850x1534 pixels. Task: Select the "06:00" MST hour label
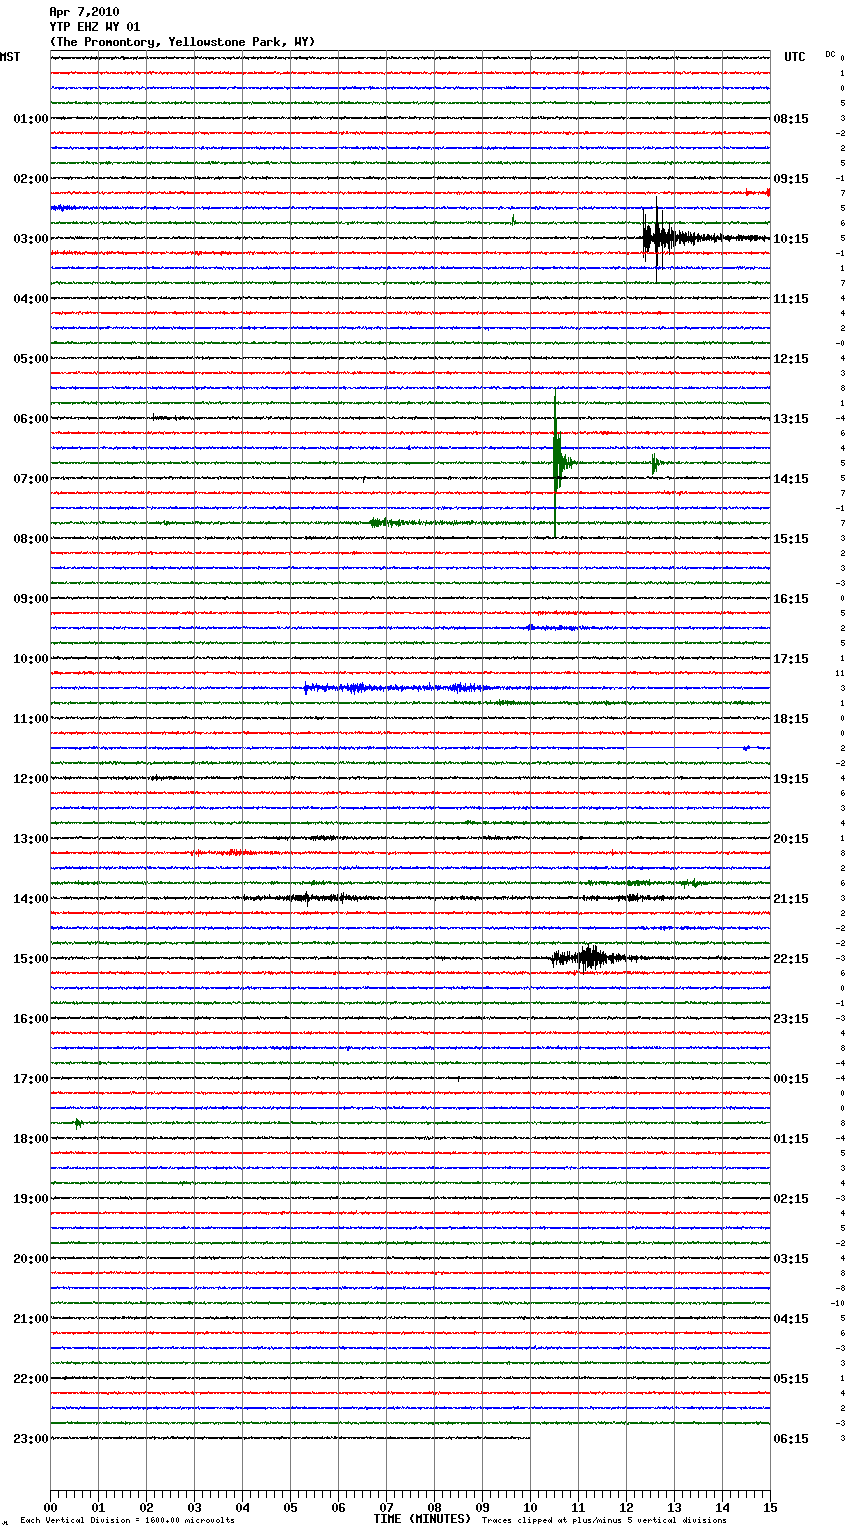point(30,419)
